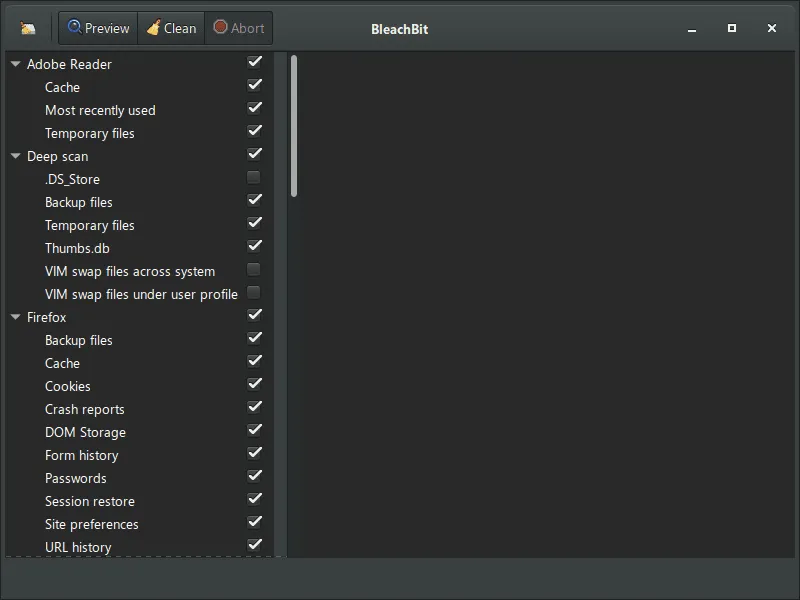Viewport: 800px width, 600px height.
Task: Select the '.DS_Store' row text
Action: [x=72, y=179]
